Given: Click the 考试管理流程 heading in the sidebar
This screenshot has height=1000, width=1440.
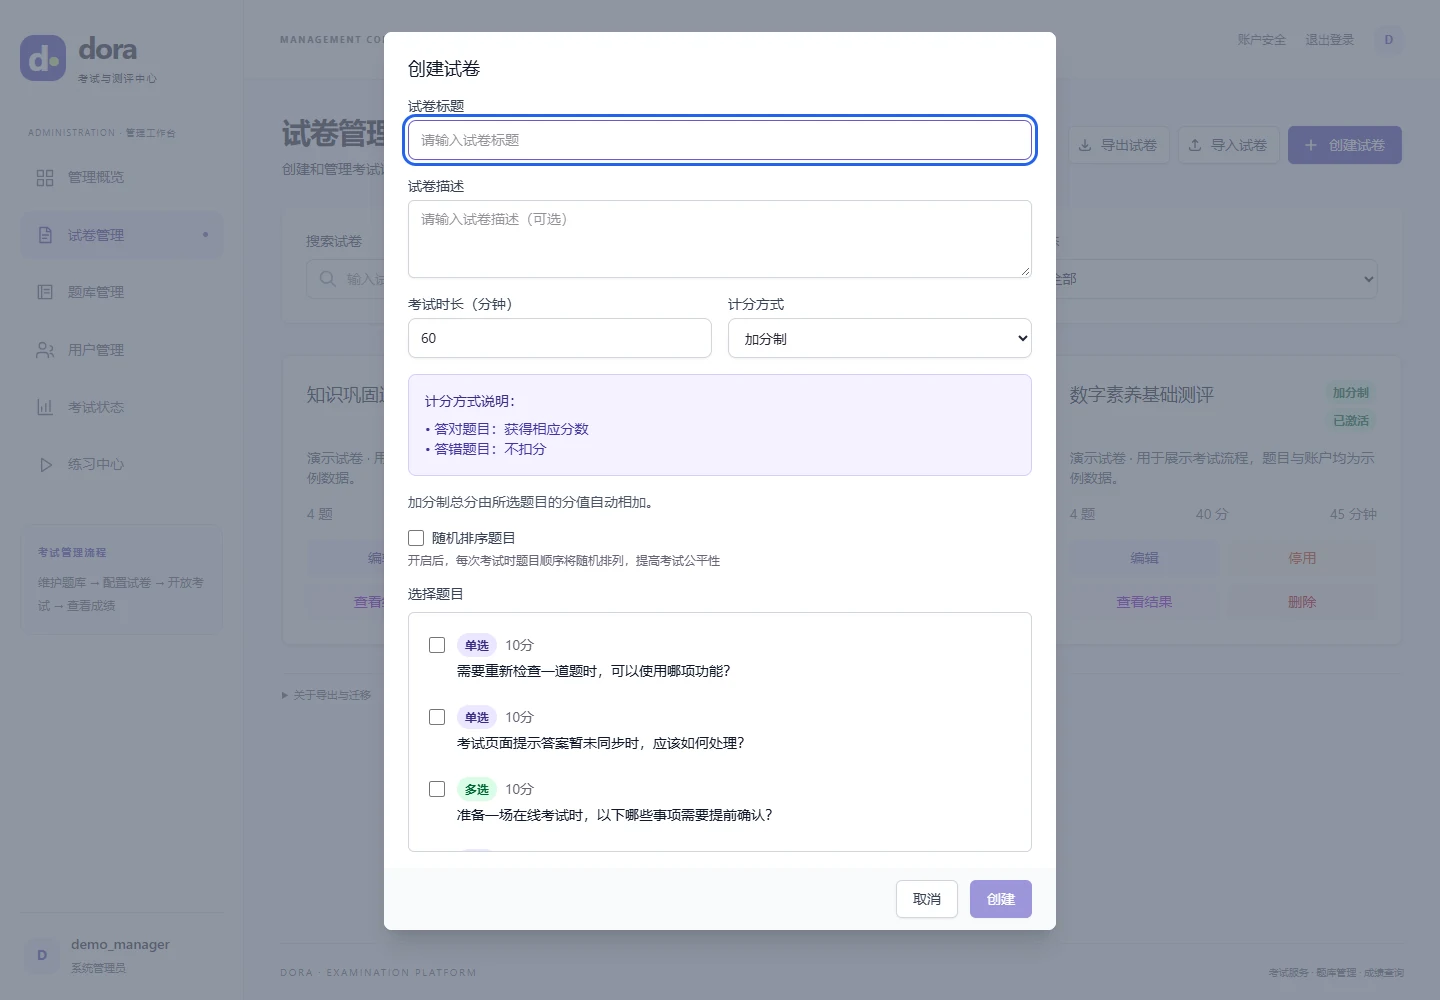Looking at the screenshot, I should [x=72, y=552].
